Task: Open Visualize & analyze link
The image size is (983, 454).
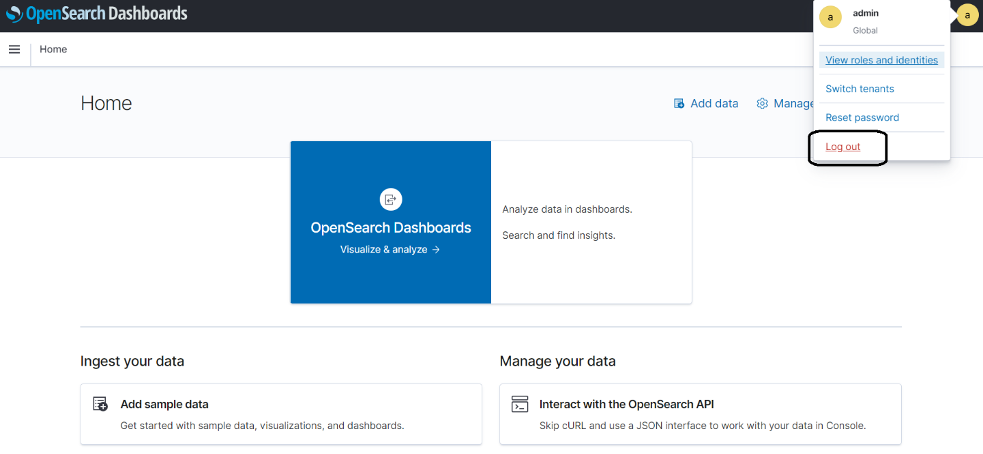Action: (x=390, y=250)
